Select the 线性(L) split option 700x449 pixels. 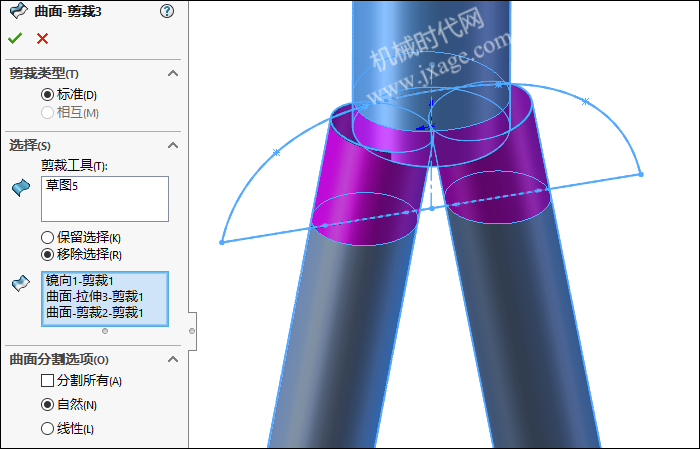(47, 429)
